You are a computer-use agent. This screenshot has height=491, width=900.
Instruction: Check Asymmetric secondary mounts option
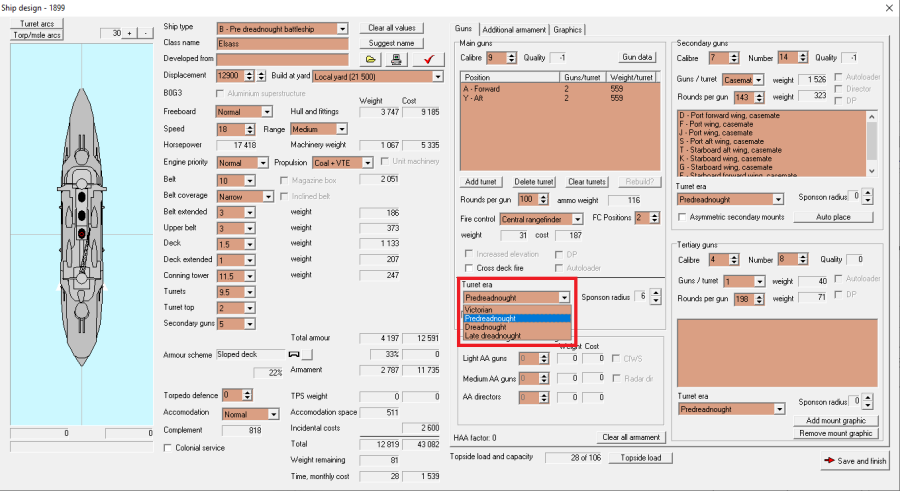pyautogui.click(x=682, y=217)
